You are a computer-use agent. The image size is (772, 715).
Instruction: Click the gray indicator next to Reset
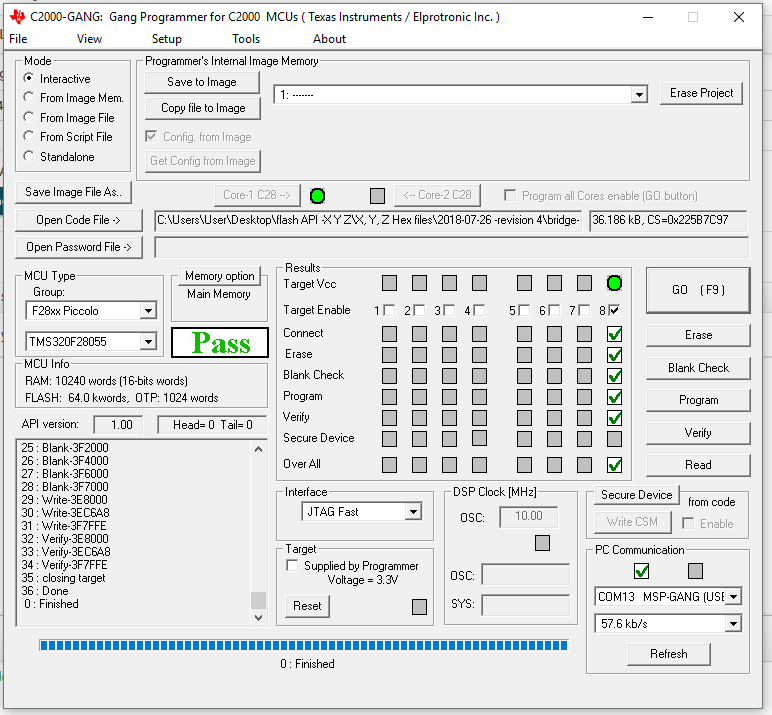[419, 607]
